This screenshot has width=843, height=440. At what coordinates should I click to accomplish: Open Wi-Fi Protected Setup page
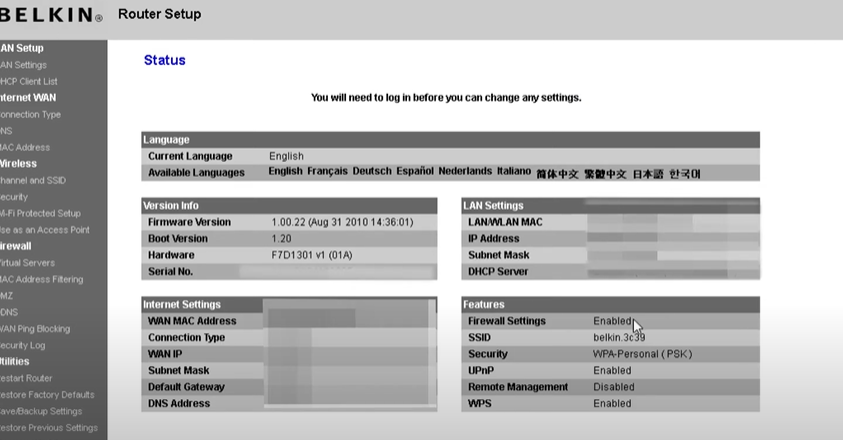click(40, 213)
